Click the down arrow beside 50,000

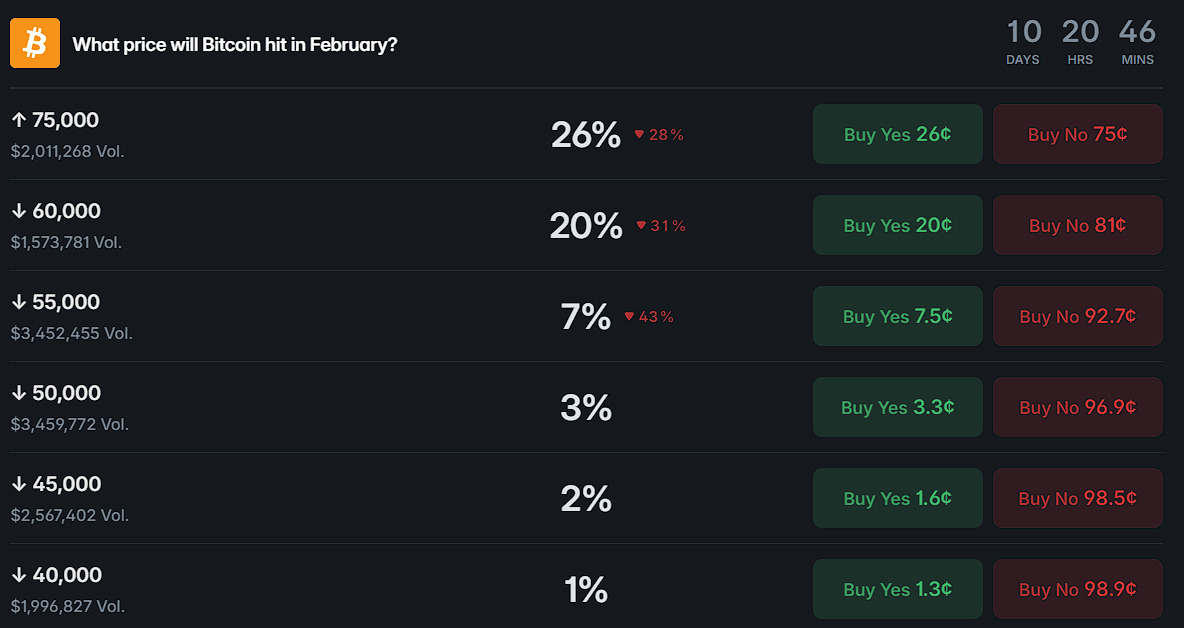click(18, 392)
